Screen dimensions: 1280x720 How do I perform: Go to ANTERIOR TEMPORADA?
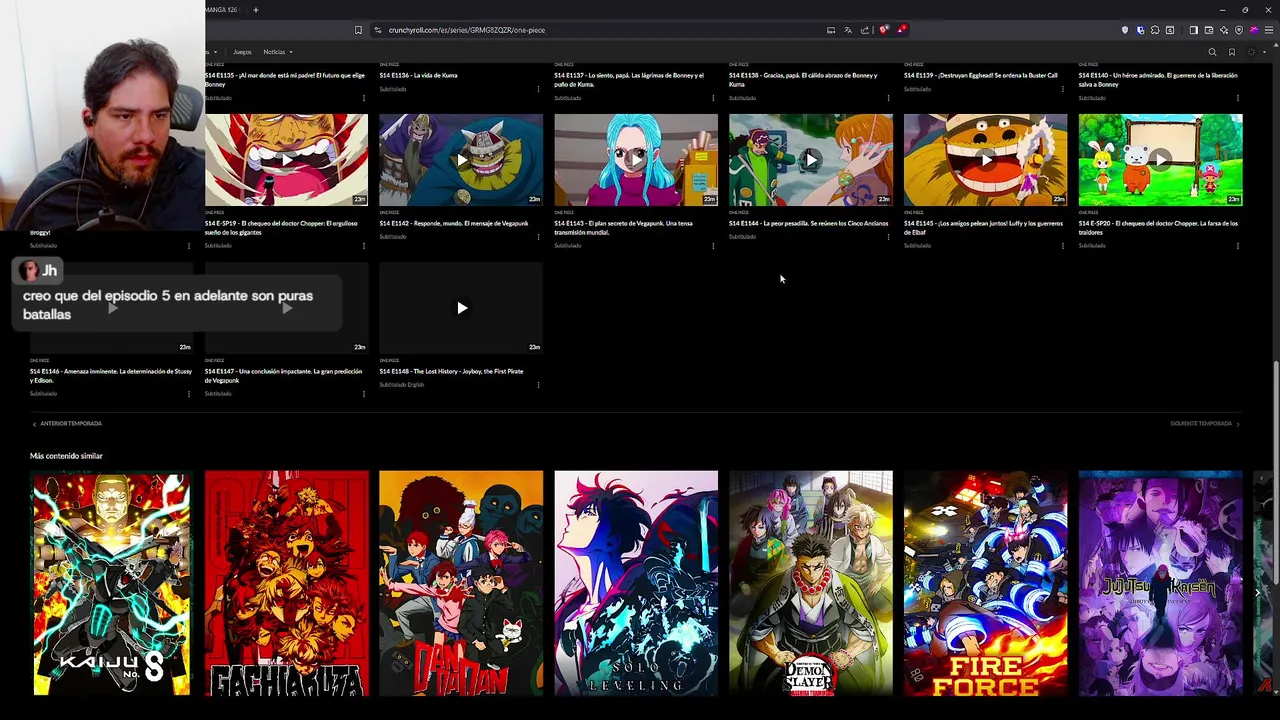point(66,424)
